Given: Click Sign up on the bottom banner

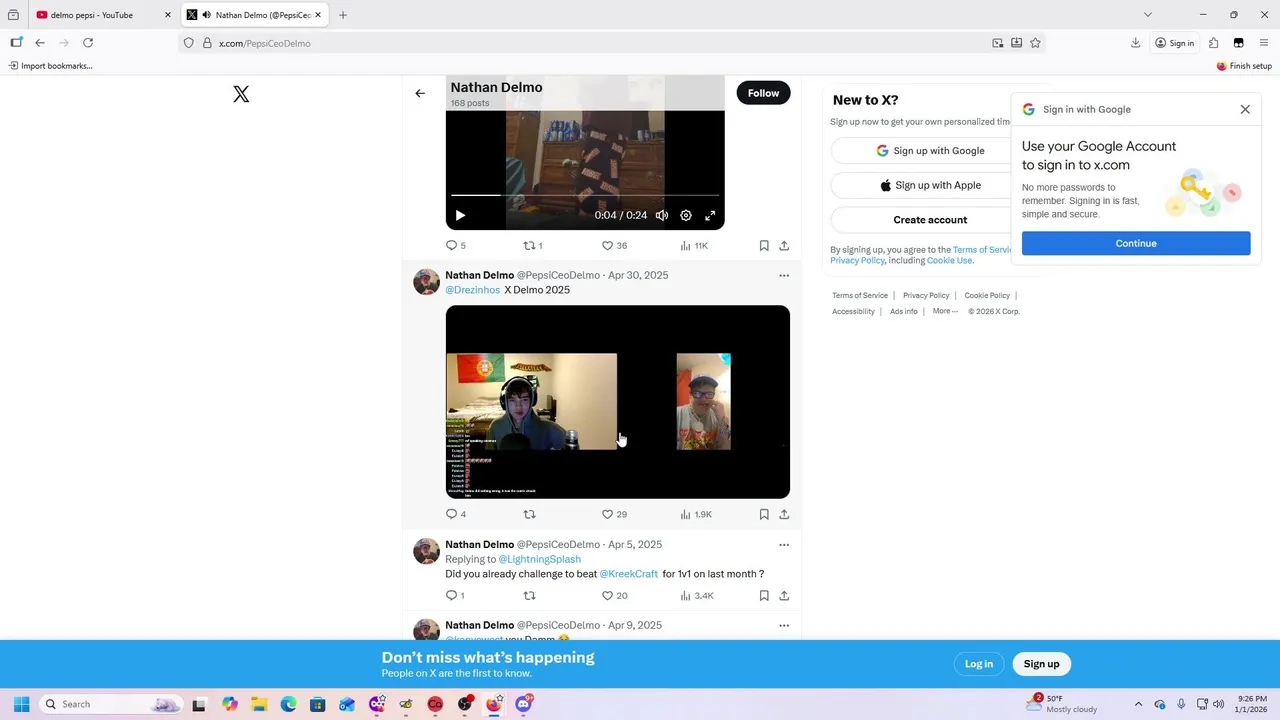Looking at the screenshot, I should click(1041, 664).
